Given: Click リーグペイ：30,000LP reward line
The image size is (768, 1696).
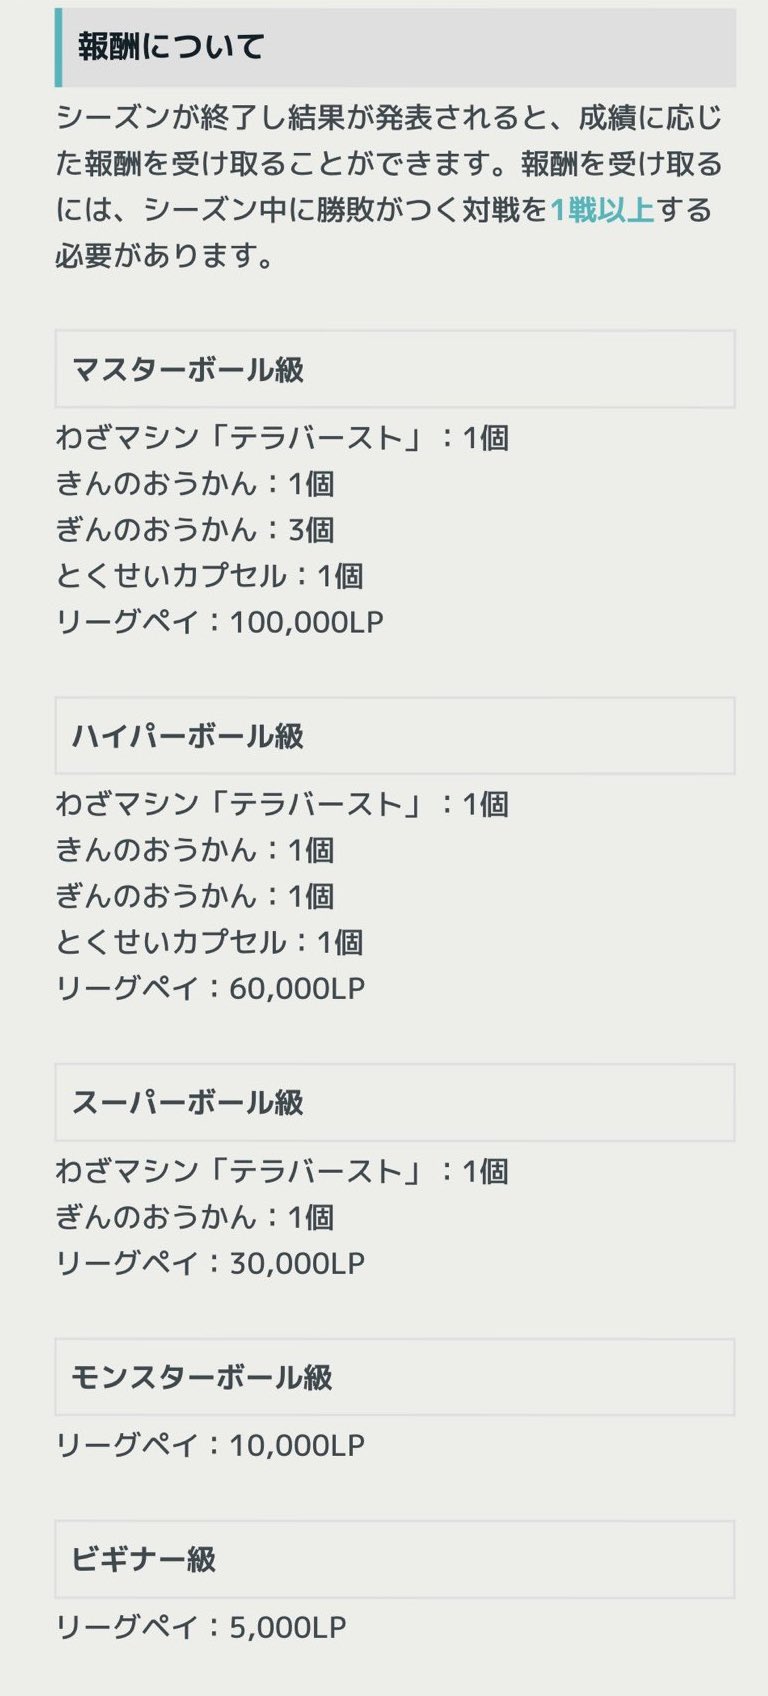Looking at the screenshot, I should tap(210, 1263).
